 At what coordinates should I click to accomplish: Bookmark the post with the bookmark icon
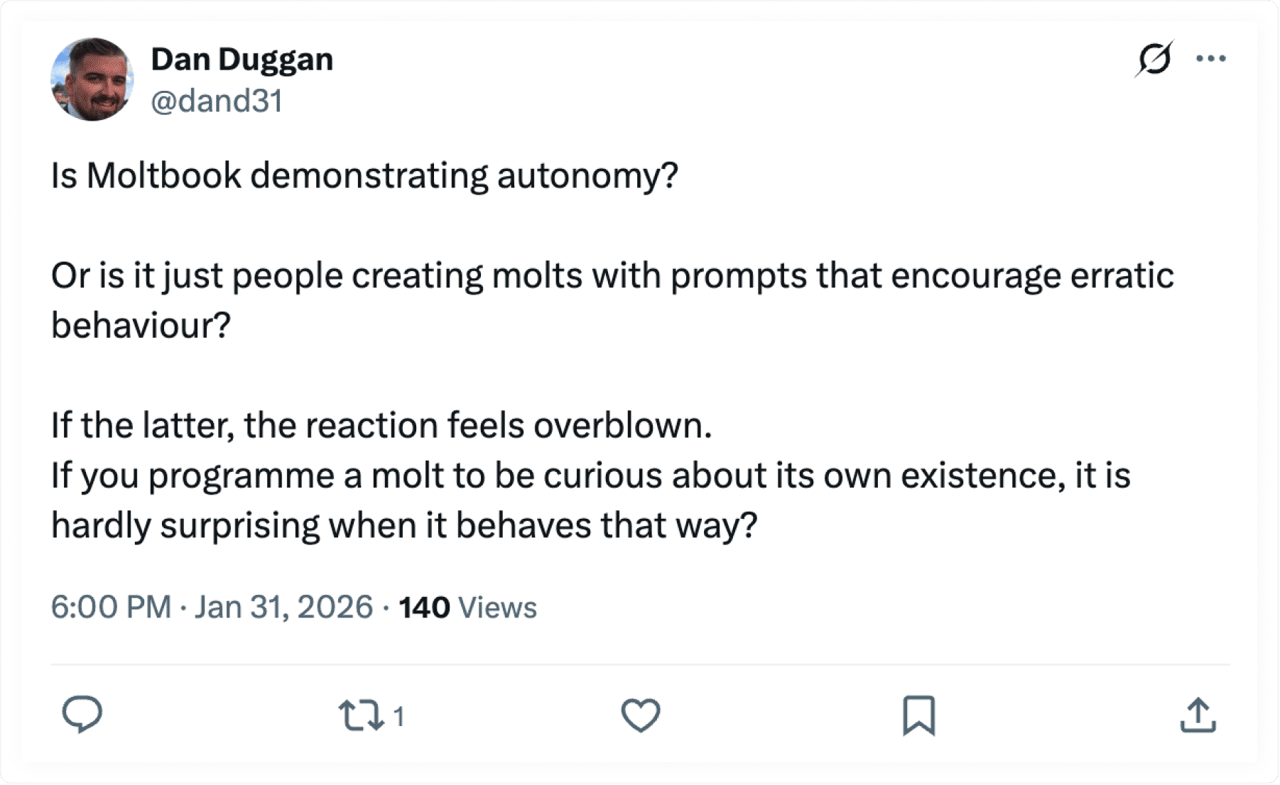(x=920, y=714)
